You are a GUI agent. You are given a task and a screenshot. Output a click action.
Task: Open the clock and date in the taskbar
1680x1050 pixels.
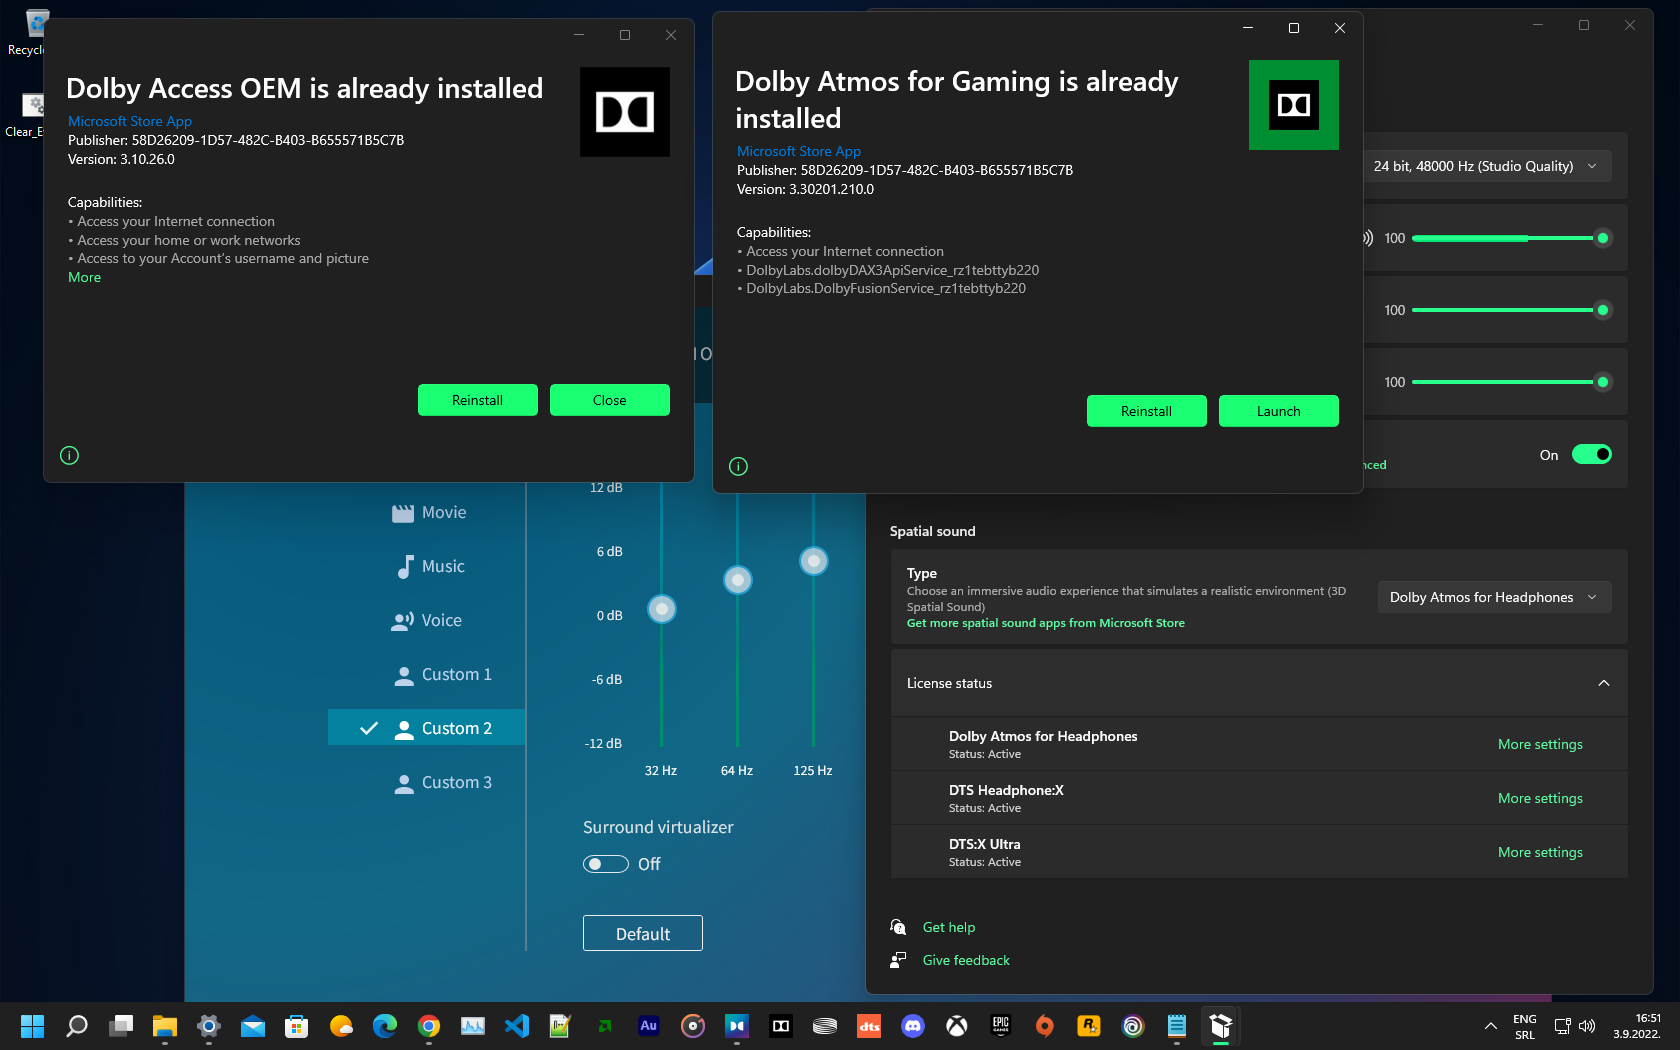[x=1637, y=1026]
